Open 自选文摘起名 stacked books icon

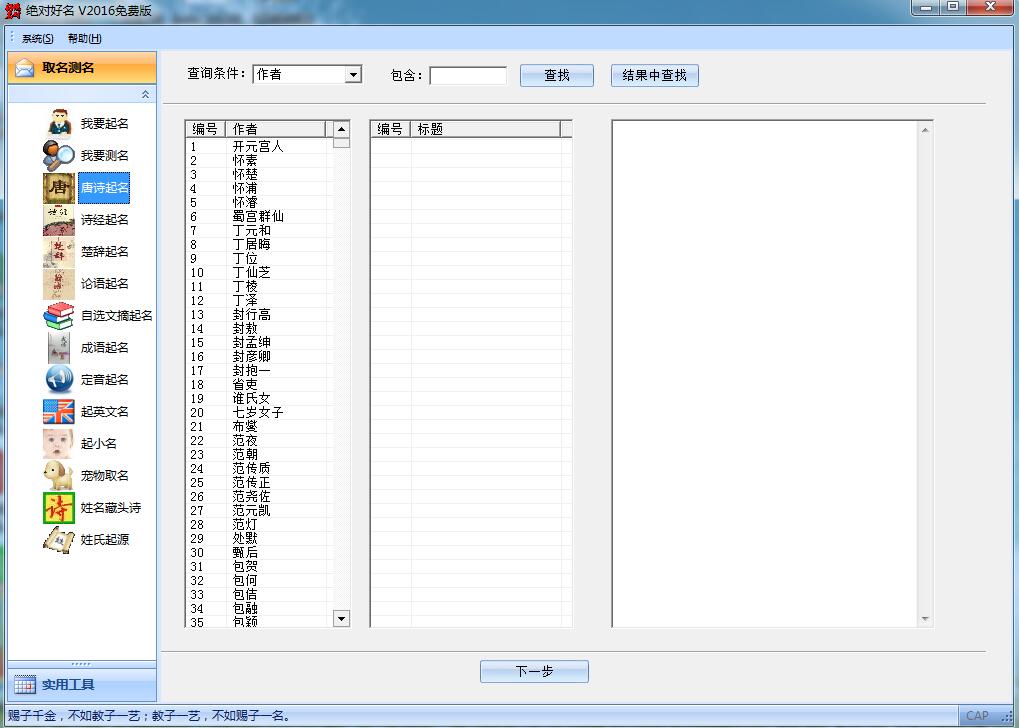coord(59,315)
